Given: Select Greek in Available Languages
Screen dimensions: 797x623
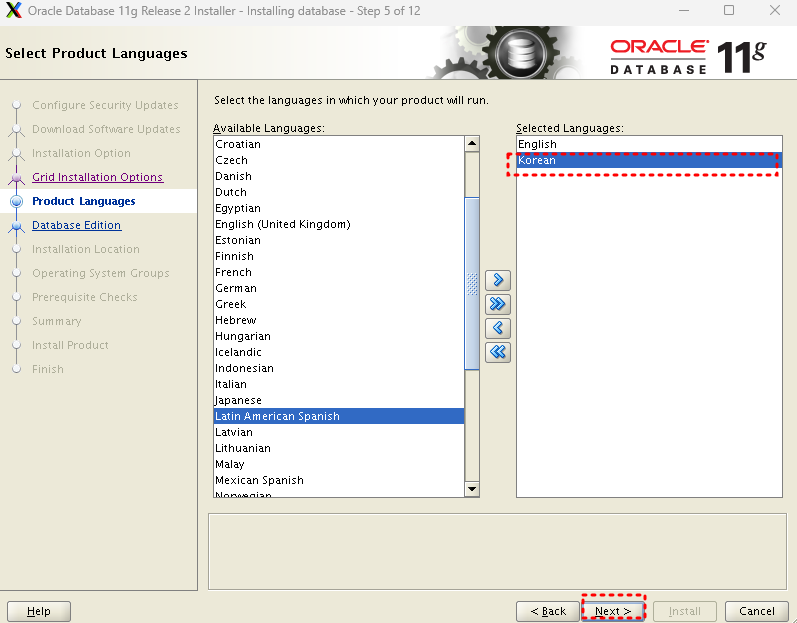Looking at the screenshot, I should (x=339, y=304).
